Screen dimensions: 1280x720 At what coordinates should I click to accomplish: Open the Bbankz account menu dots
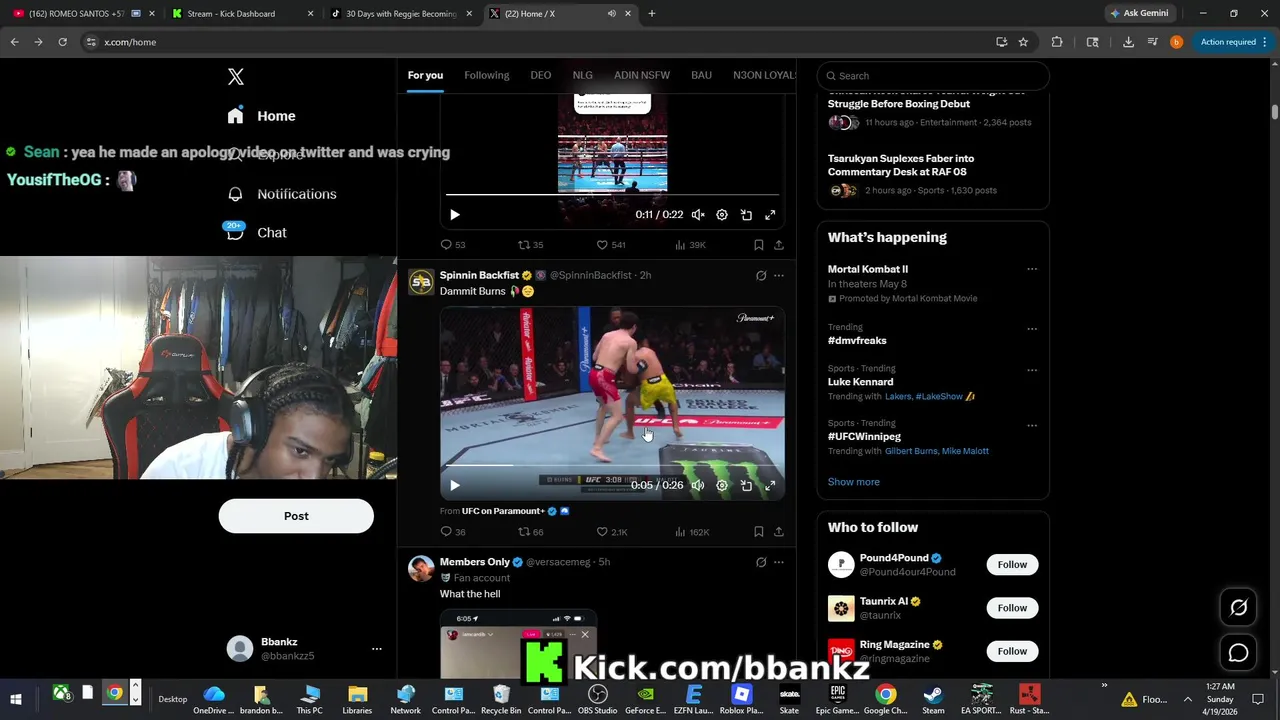pyautogui.click(x=377, y=649)
